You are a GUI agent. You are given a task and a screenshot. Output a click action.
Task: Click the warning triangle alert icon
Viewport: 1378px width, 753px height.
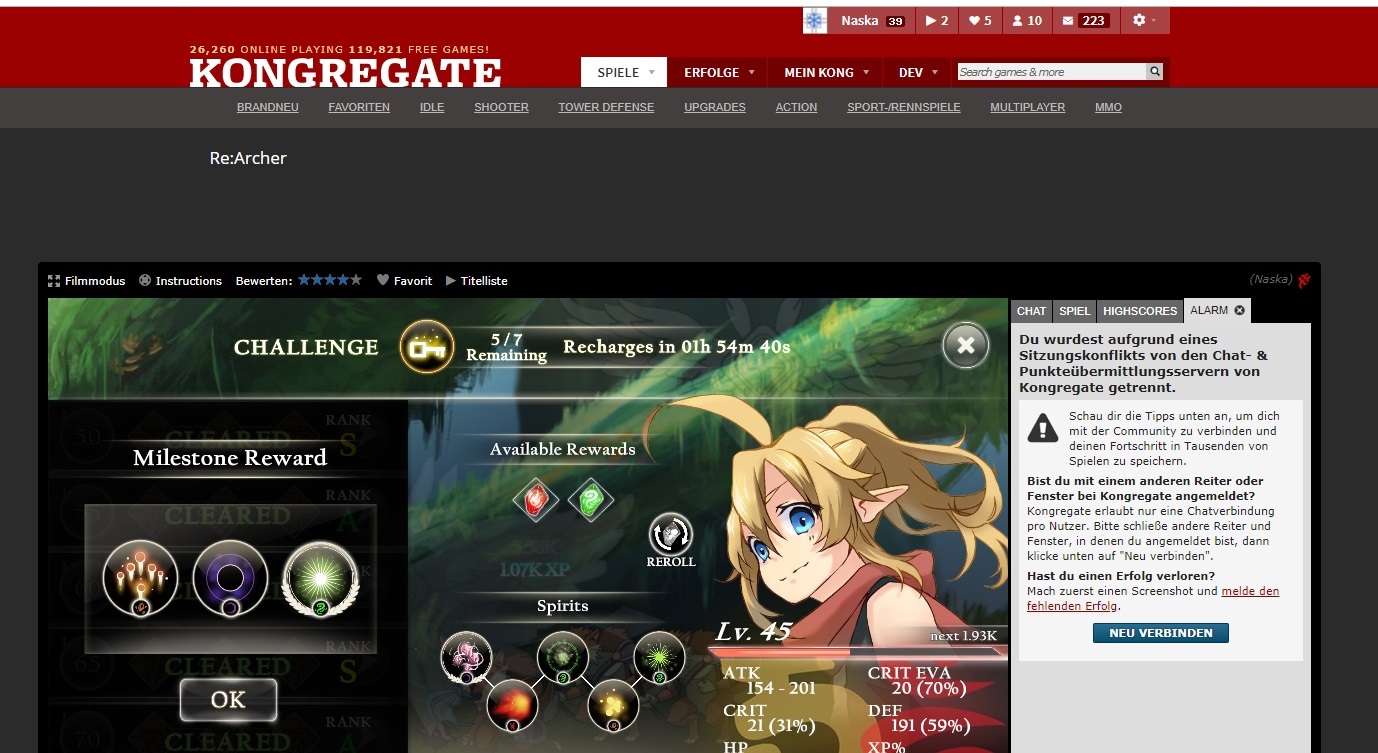point(1043,428)
